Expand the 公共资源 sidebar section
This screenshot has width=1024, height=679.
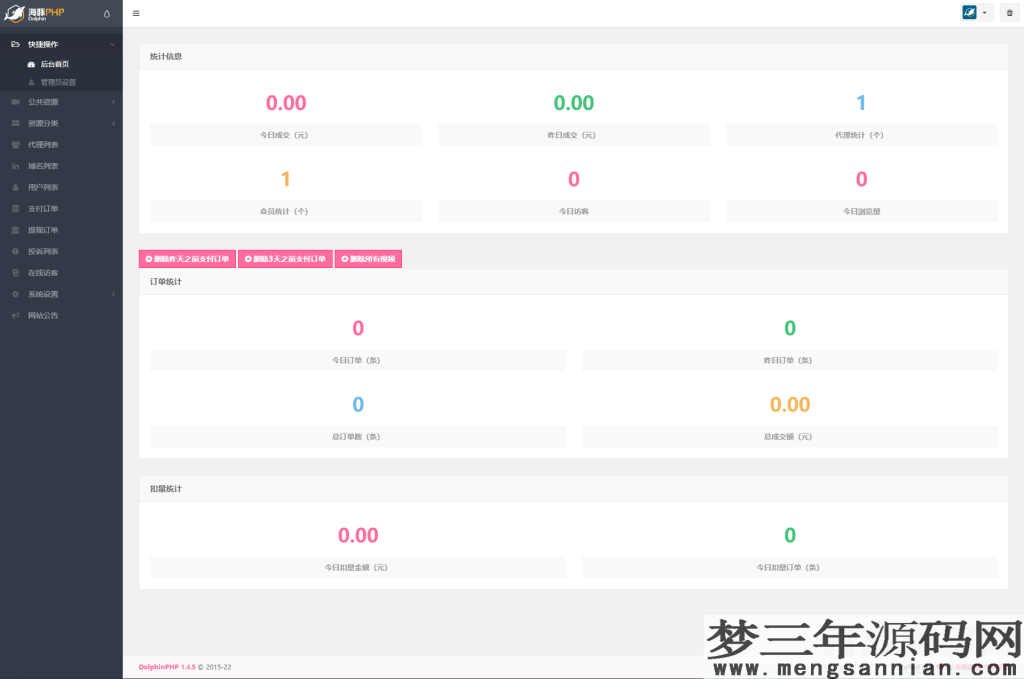pyautogui.click(x=61, y=101)
